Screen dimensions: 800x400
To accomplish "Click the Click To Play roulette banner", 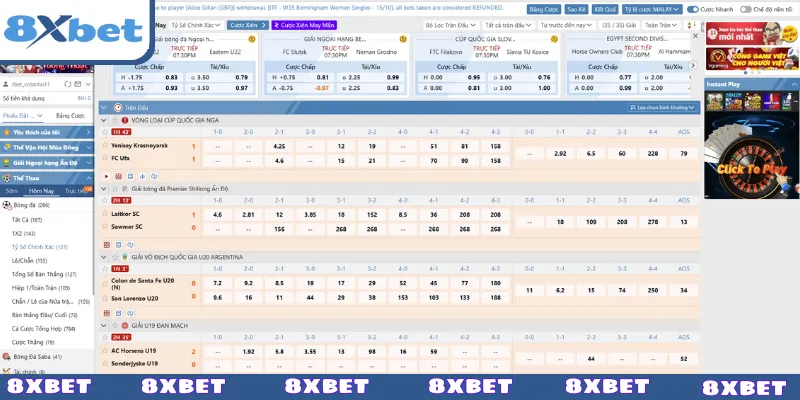I will 751,156.
